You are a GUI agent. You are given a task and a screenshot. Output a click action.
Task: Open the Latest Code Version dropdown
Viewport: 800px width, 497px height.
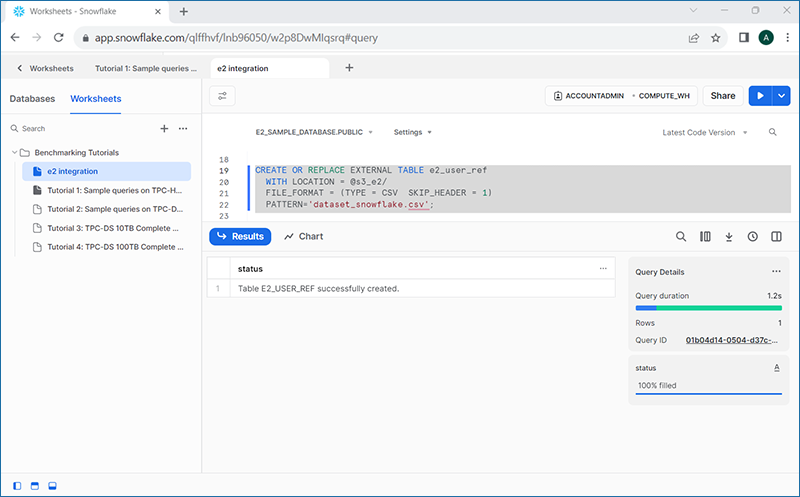click(x=705, y=133)
